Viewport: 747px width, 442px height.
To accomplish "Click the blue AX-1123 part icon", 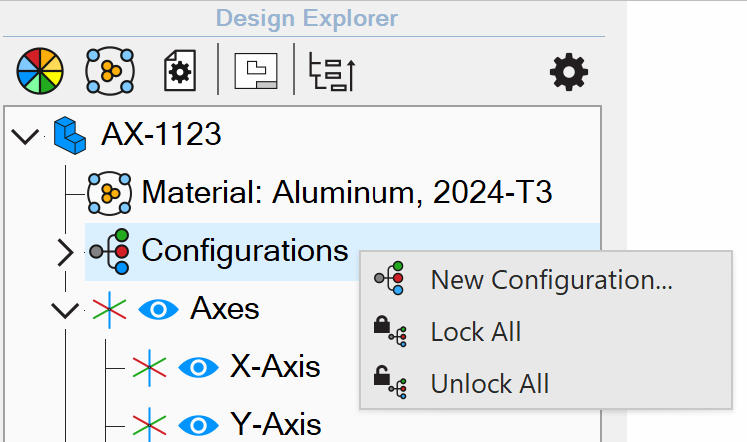I will click(70, 135).
